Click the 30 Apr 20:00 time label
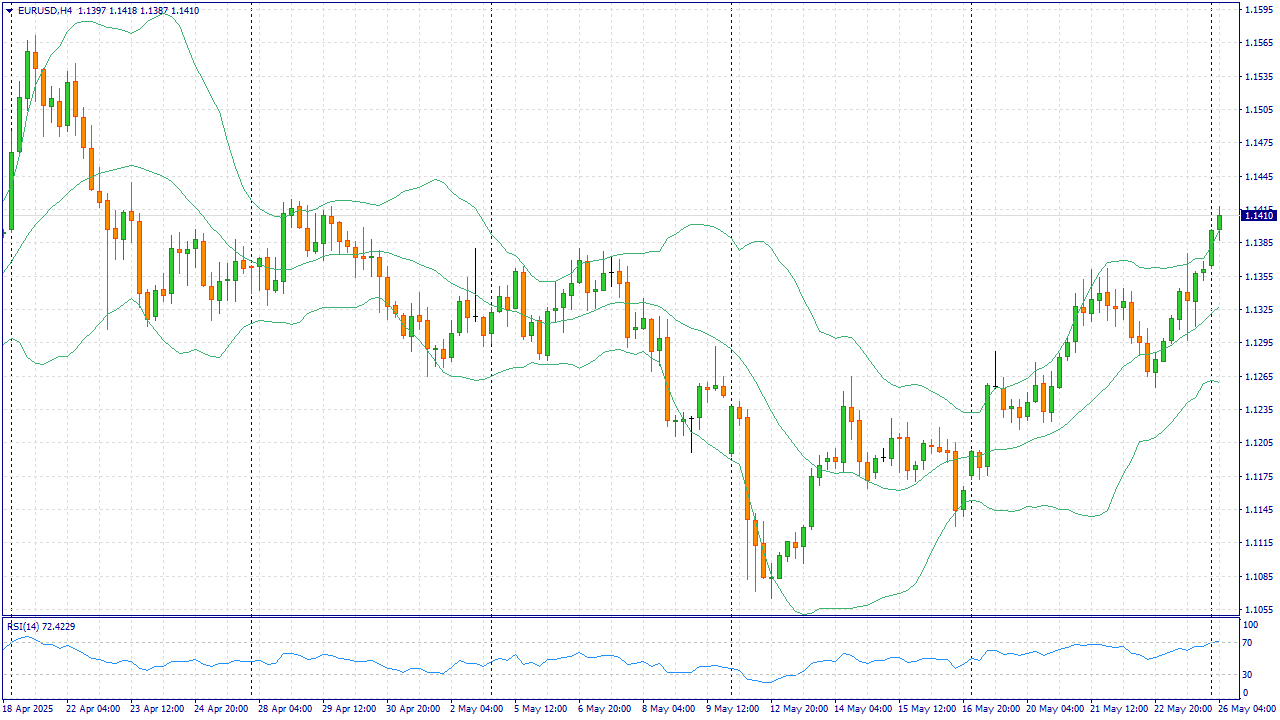 pos(412,709)
